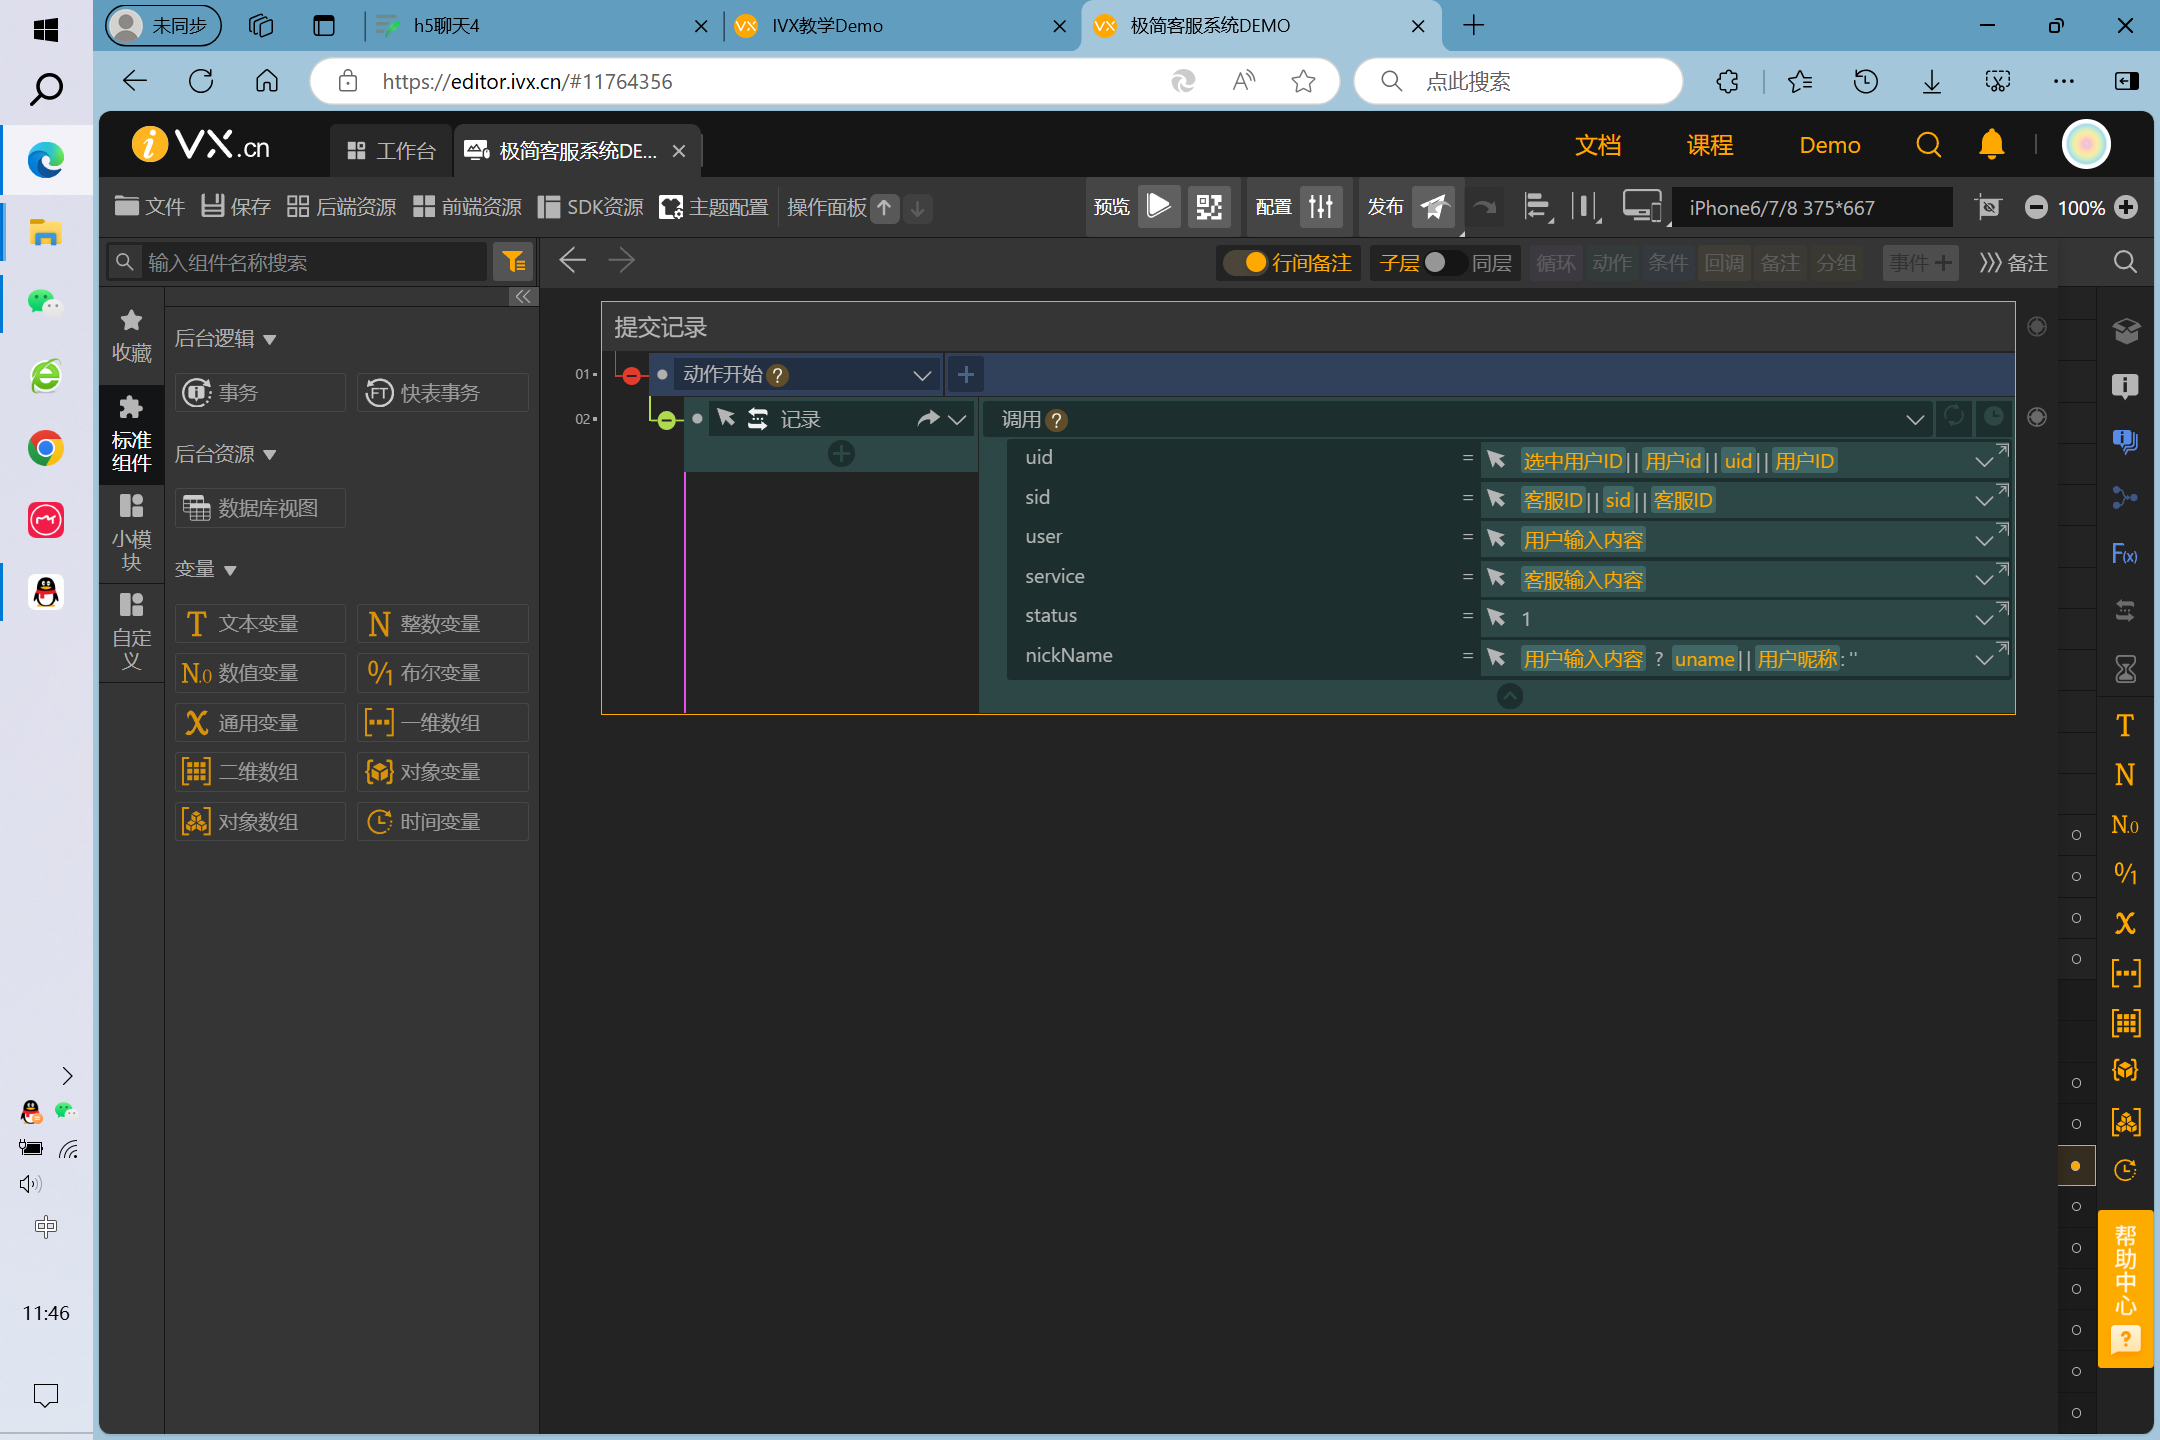This screenshot has height=1440, width=2160.
Task: Open 前端资源 menu
Action: (x=467, y=207)
